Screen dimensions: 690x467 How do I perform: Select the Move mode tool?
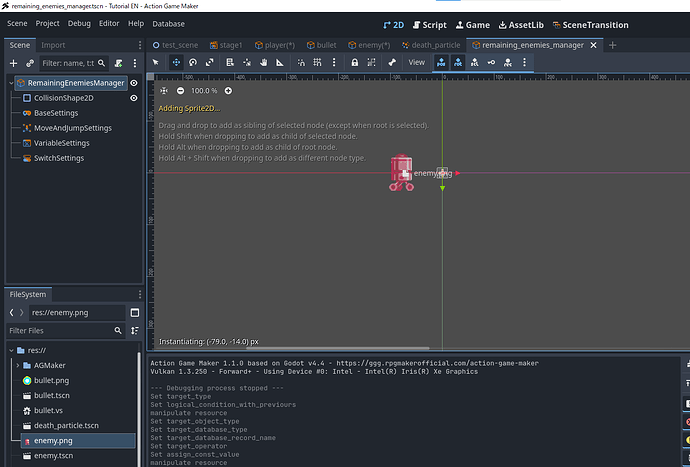pos(177,62)
